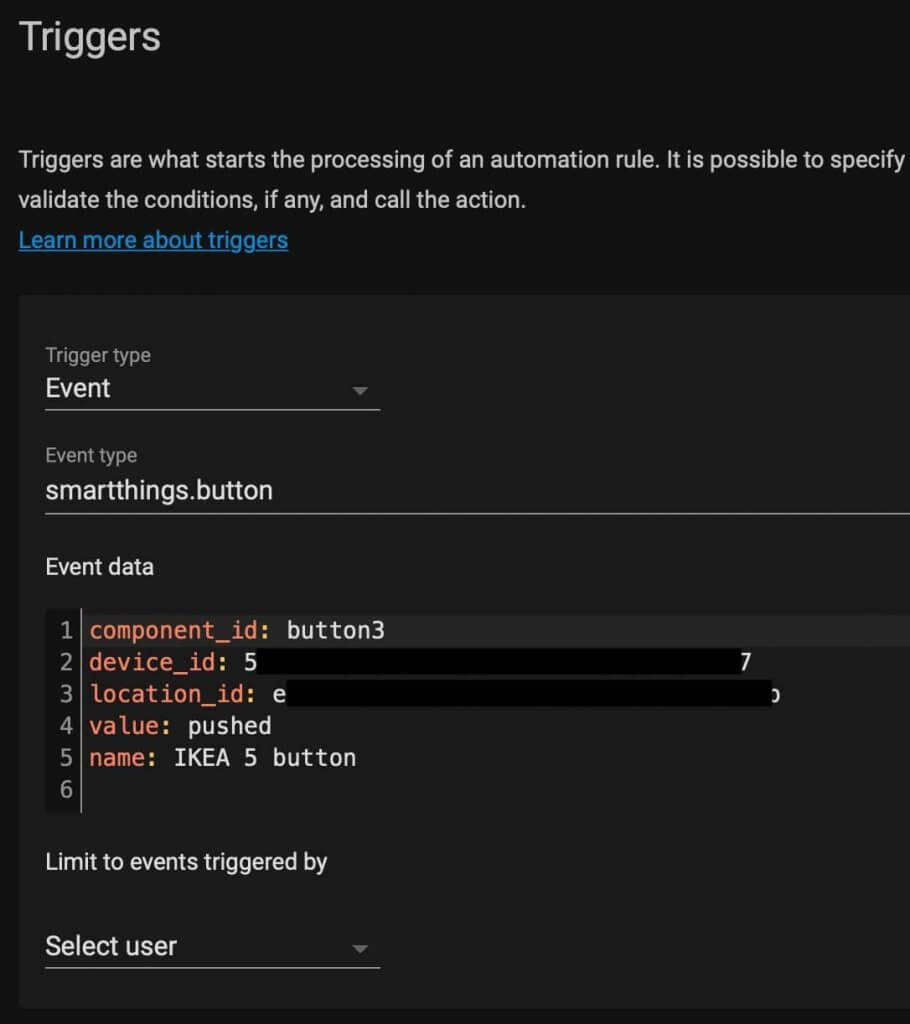Click the arrow icon next to Select user
Image resolution: width=910 pixels, height=1024 pixels.
tap(359, 948)
